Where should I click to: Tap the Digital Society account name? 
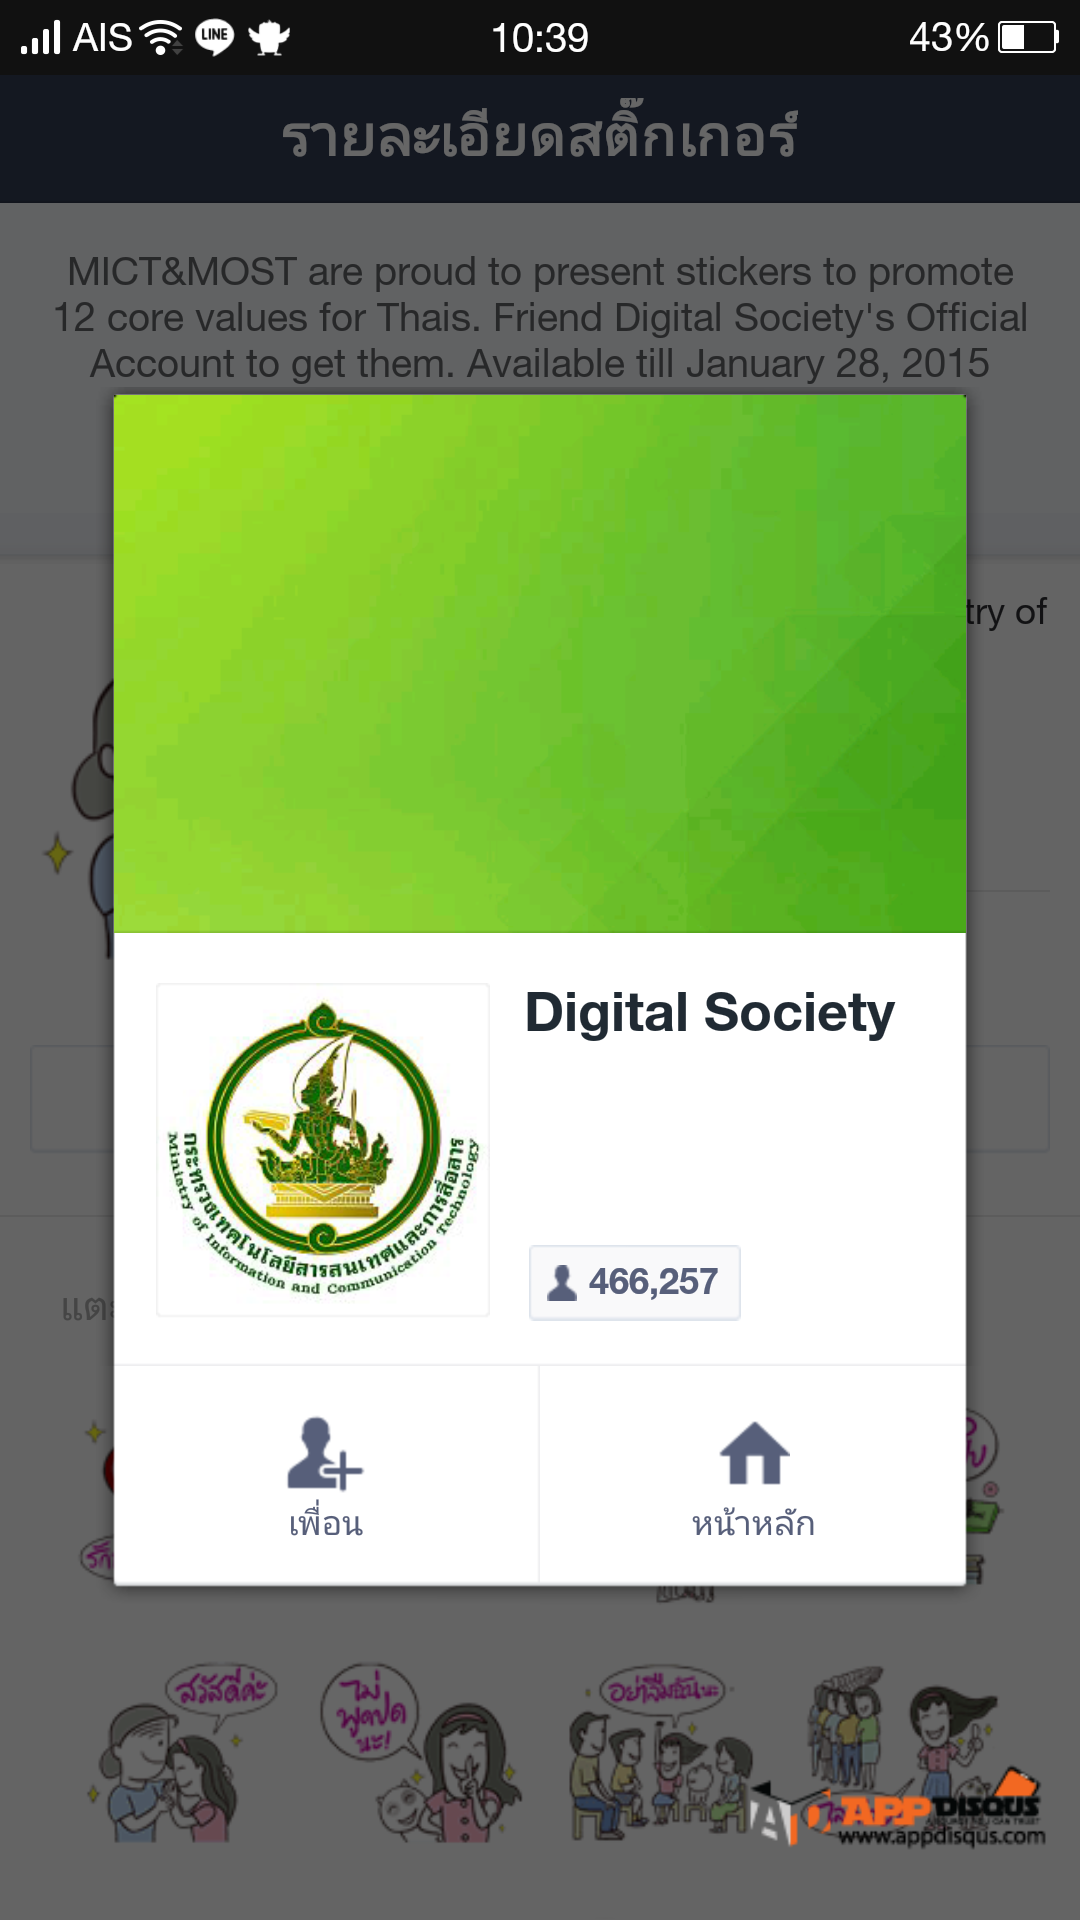(709, 1013)
